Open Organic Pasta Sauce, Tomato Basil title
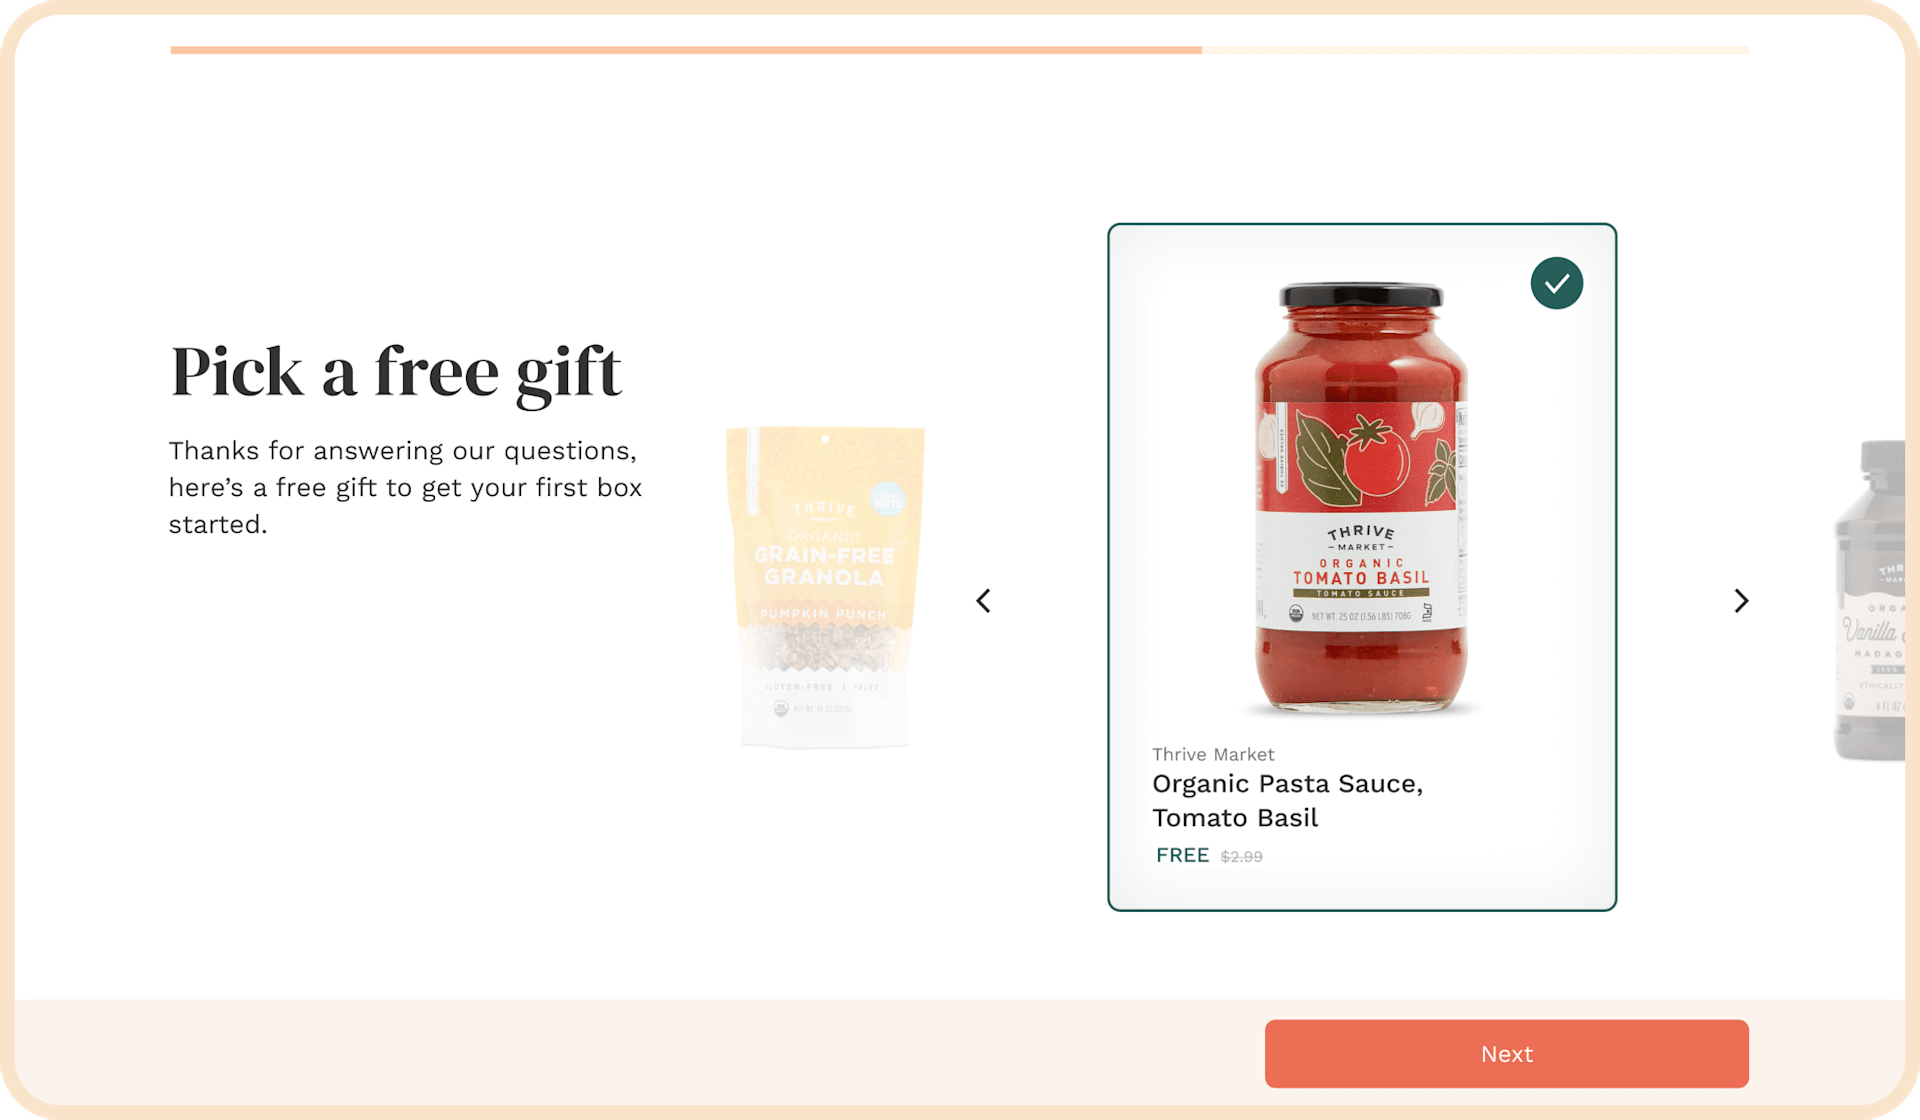 (x=1287, y=800)
